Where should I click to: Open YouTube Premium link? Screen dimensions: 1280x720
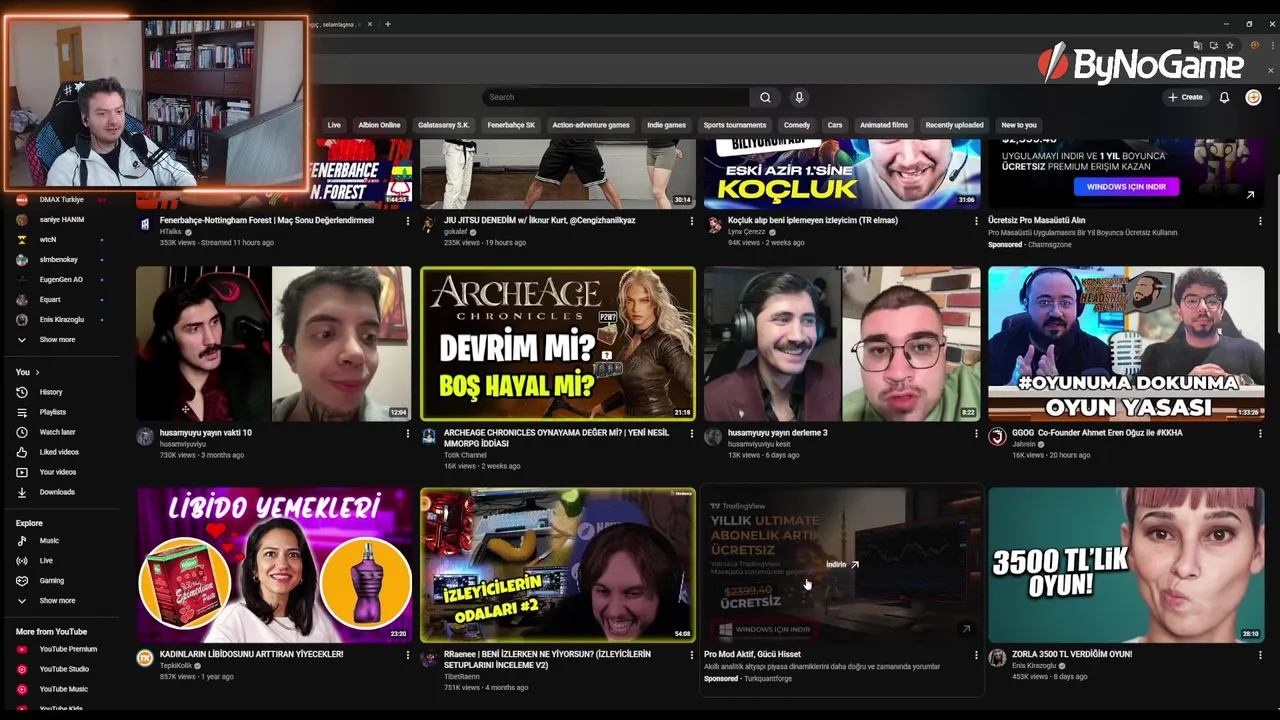pyautogui.click(x=68, y=649)
